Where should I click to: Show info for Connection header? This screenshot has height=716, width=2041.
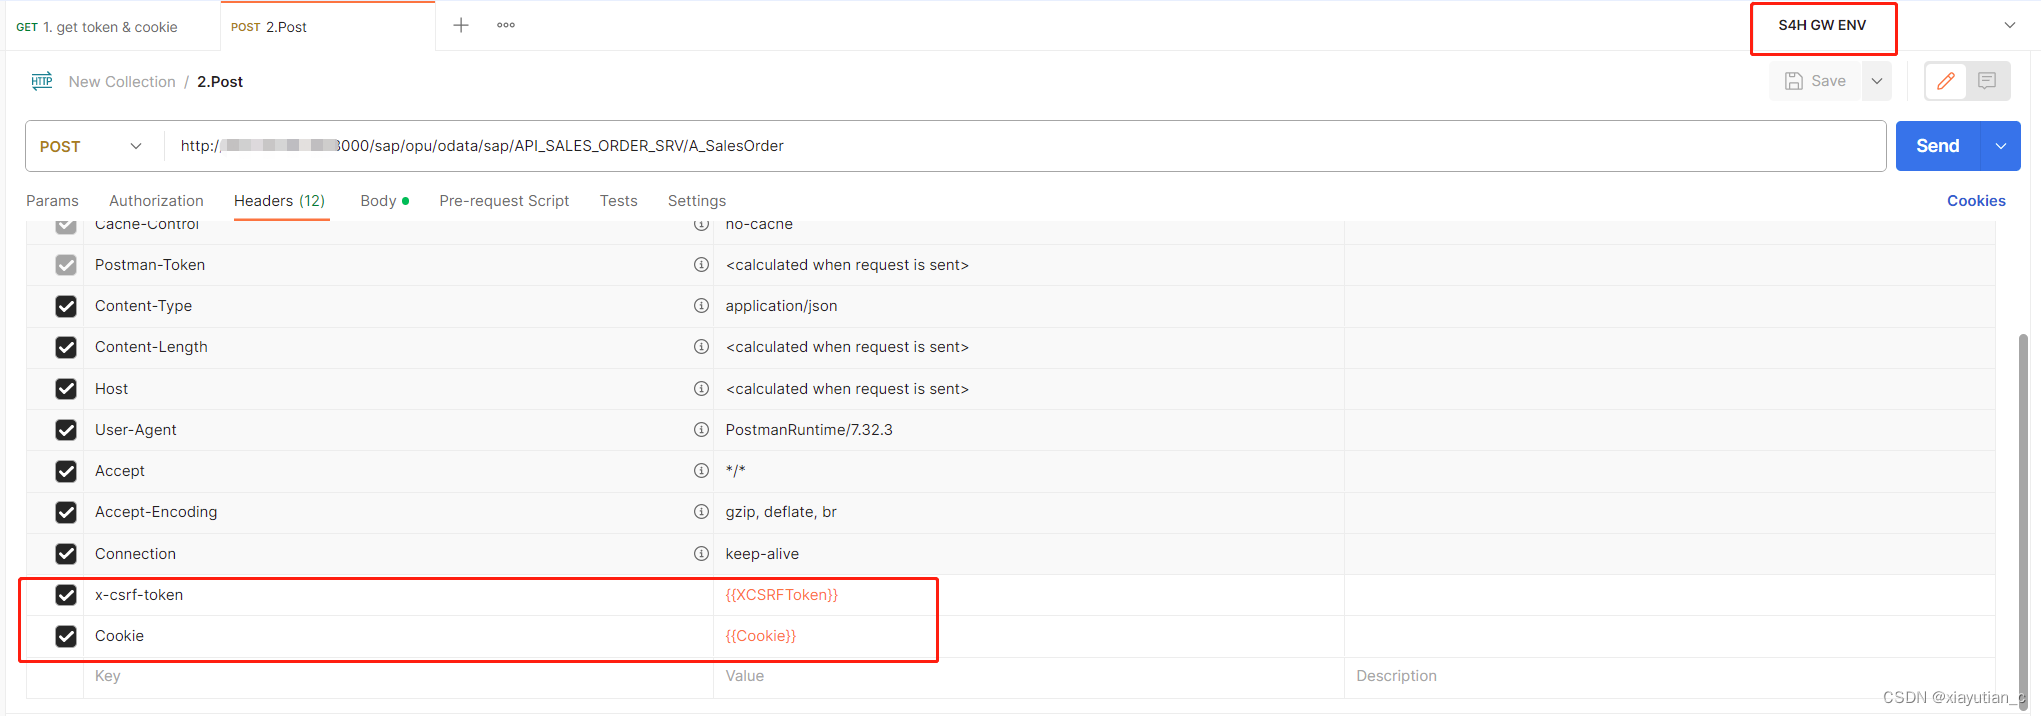[x=701, y=554]
